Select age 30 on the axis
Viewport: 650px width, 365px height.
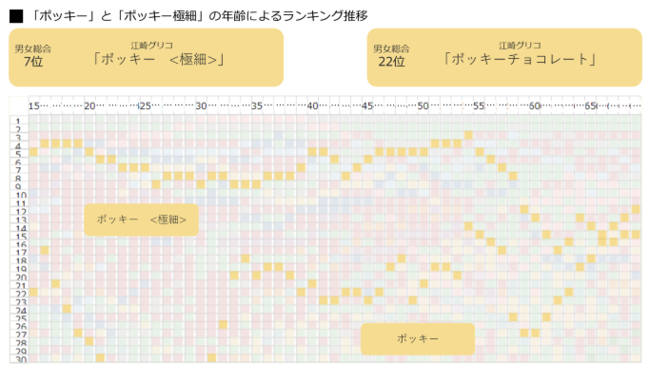point(201,106)
